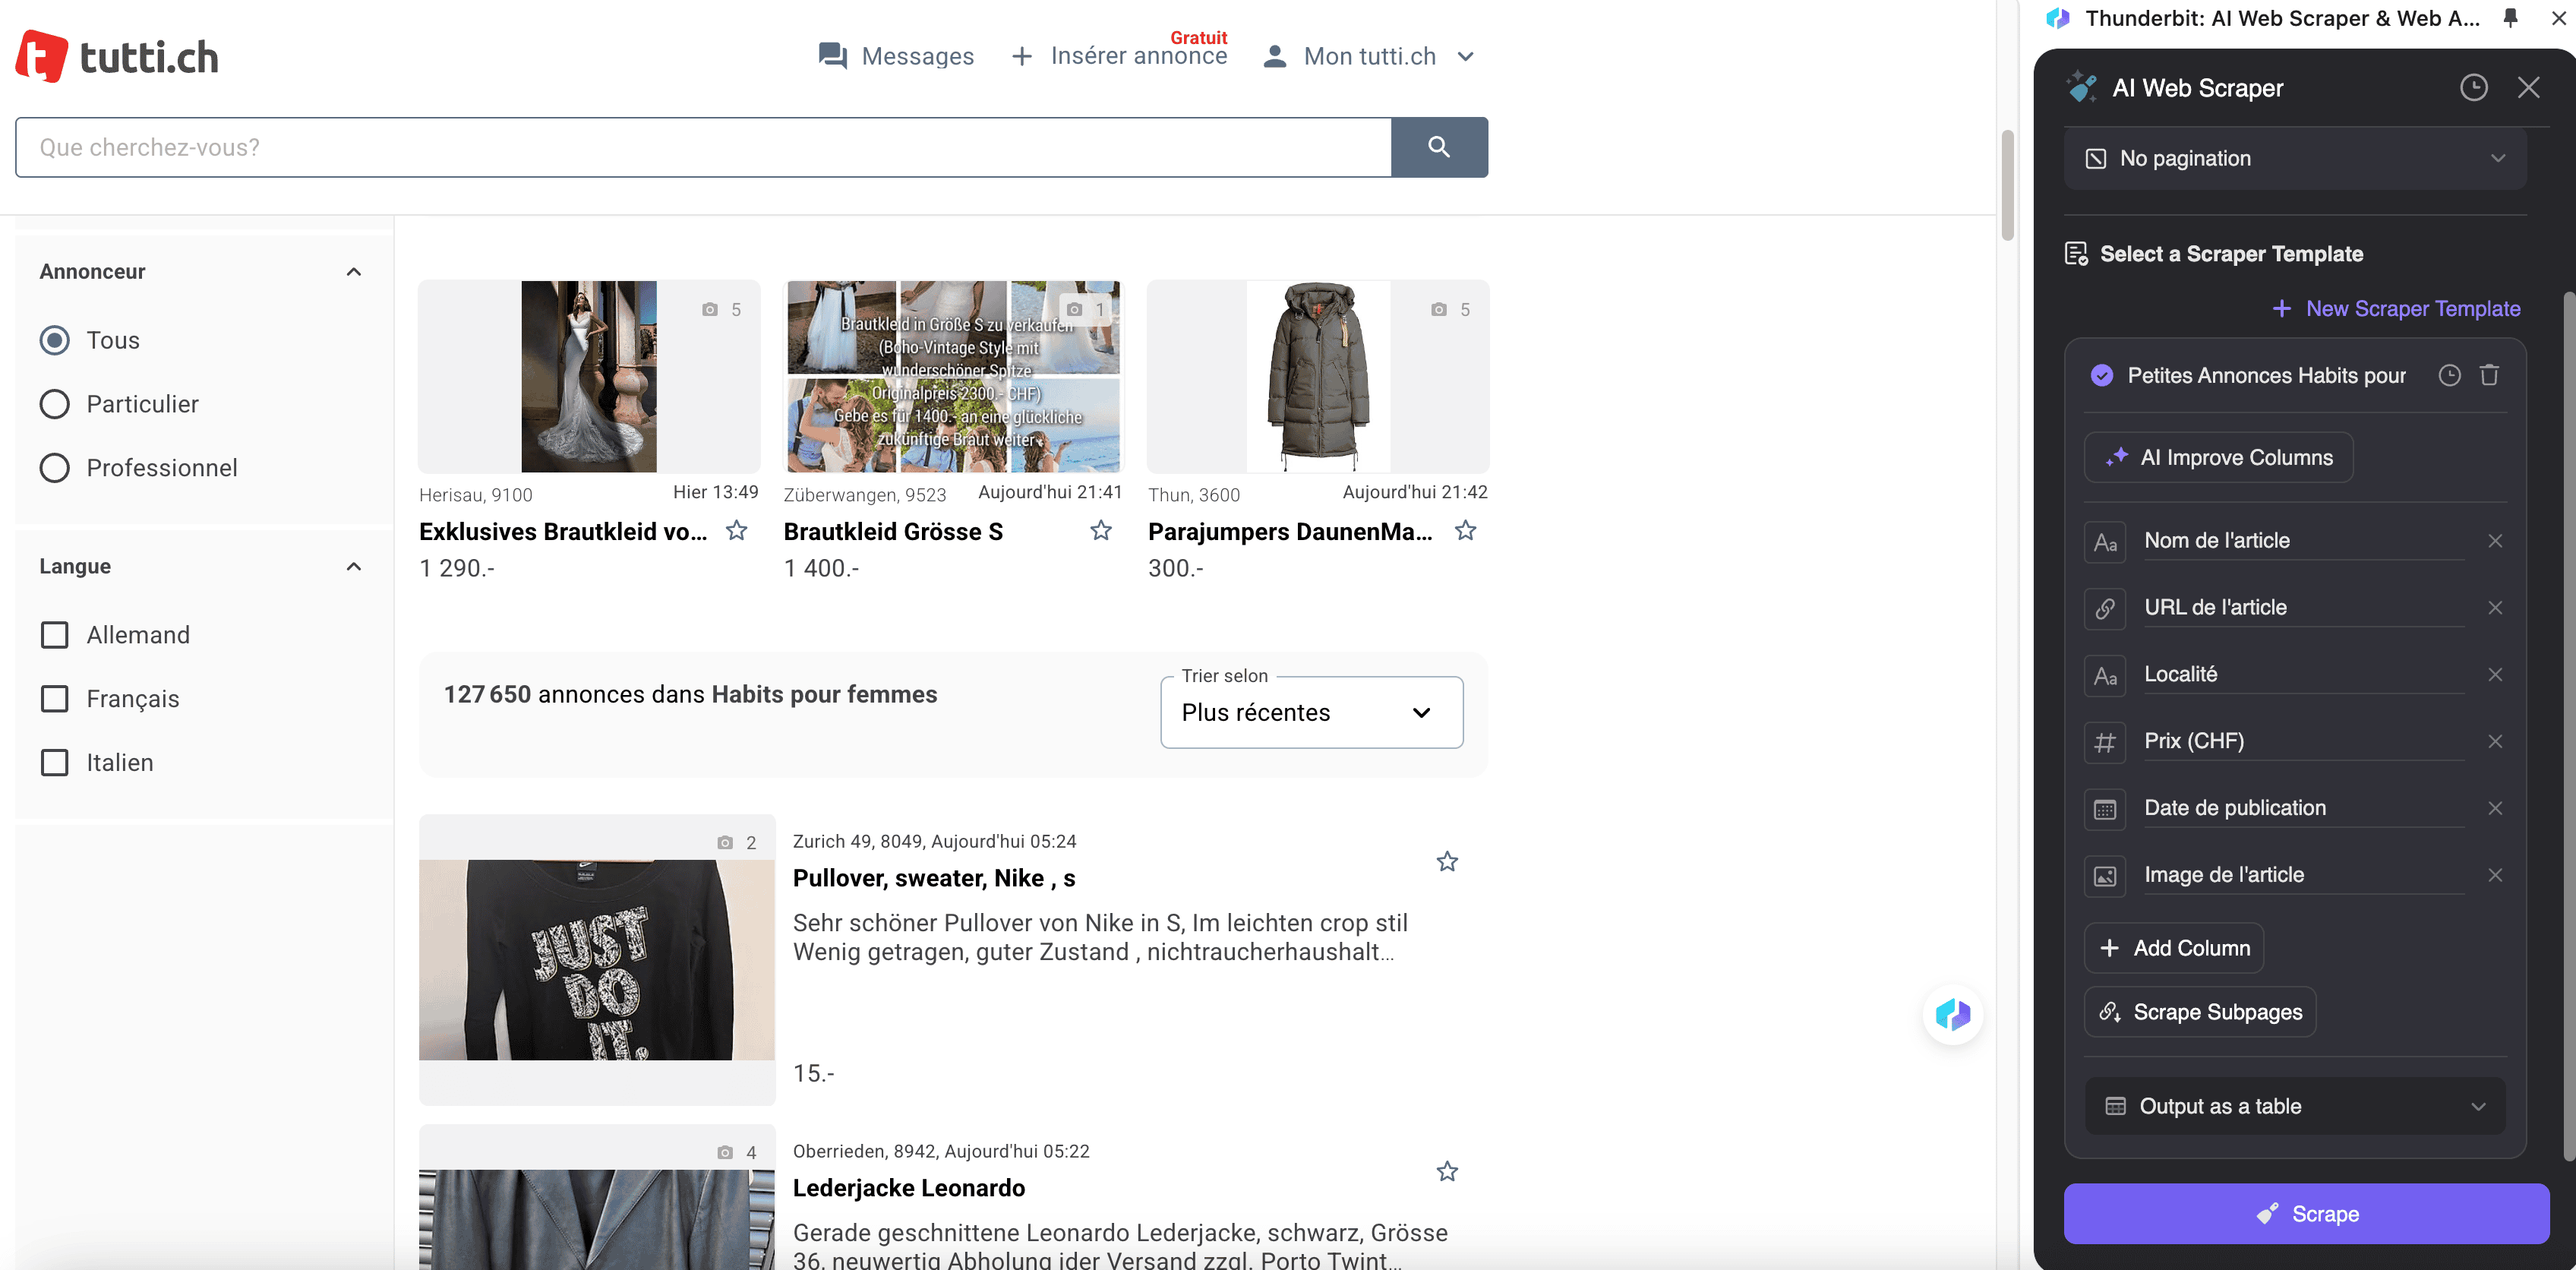Enable the Italien language filter
The width and height of the screenshot is (2576, 1270).
pos(55,763)
